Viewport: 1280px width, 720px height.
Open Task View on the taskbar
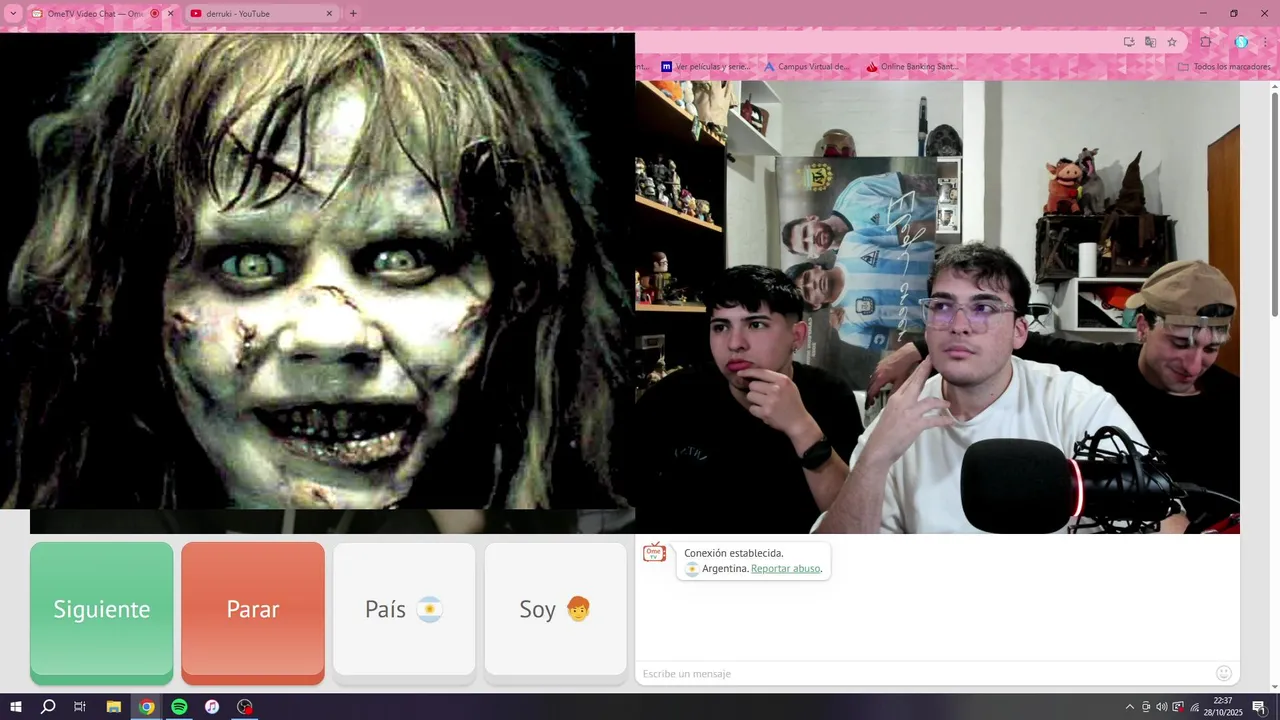[80, 707]
